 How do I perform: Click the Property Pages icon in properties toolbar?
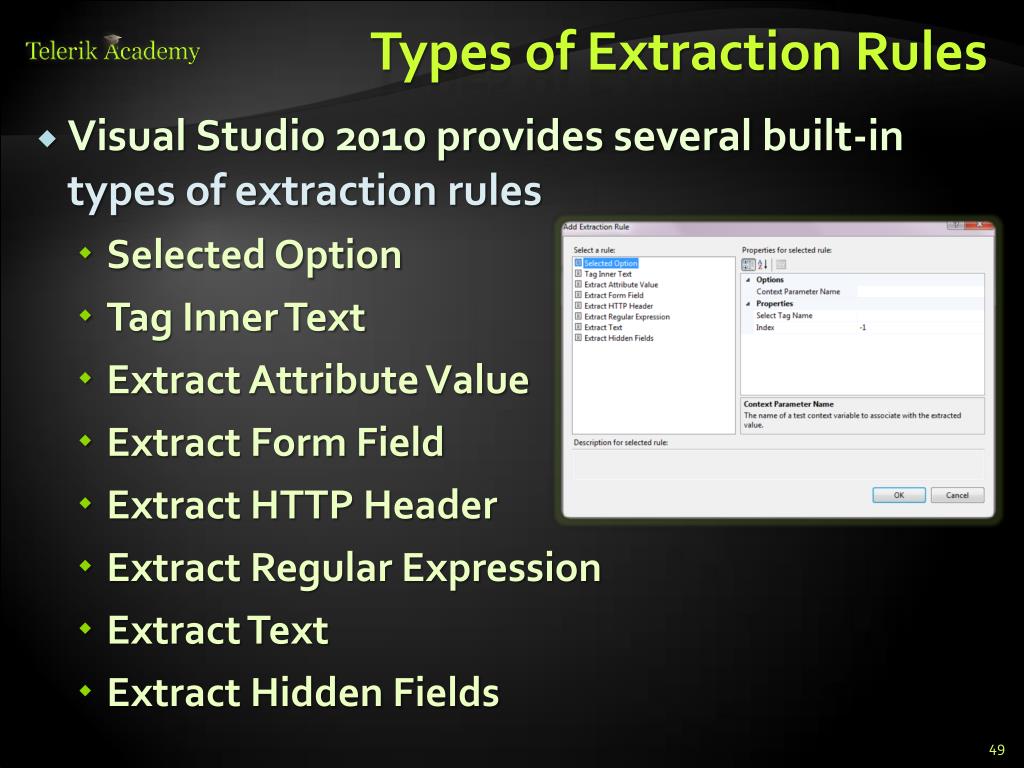(x=780, y=264)
